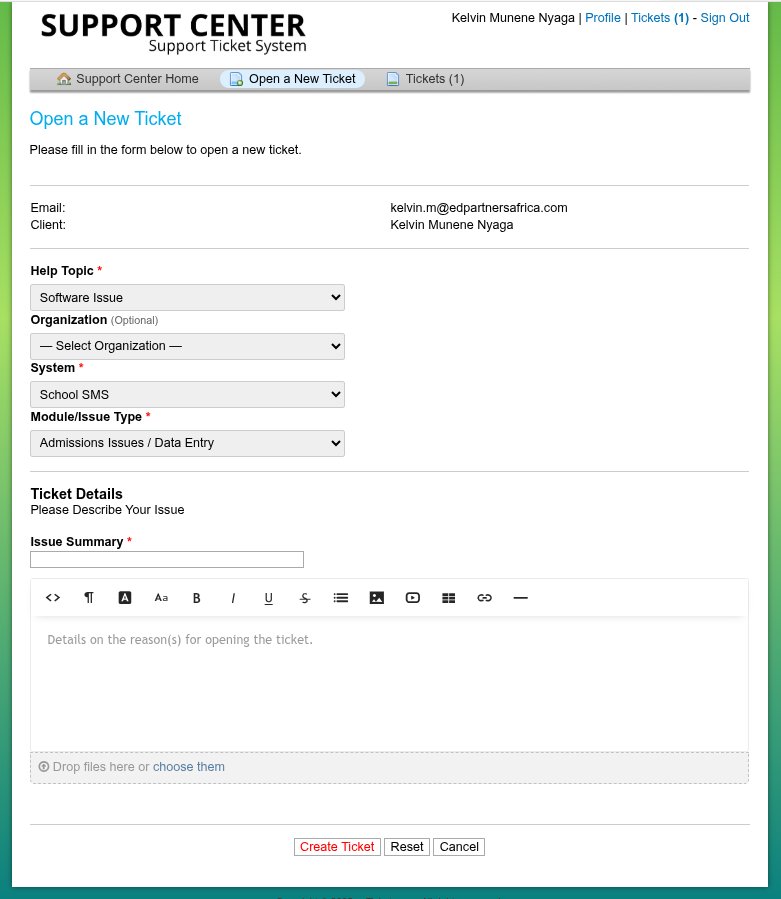
Task: Focus the Issue Summary input field
Action: point(167,560)
